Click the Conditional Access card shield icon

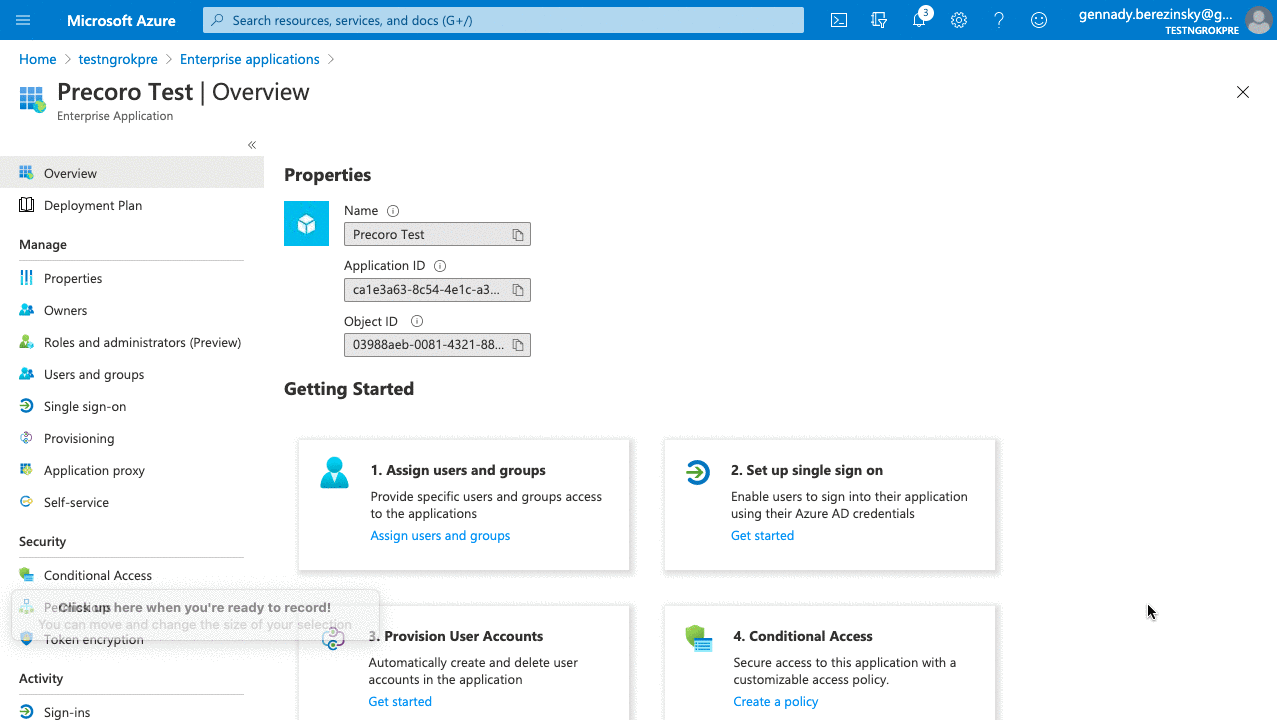click(698, 638)
